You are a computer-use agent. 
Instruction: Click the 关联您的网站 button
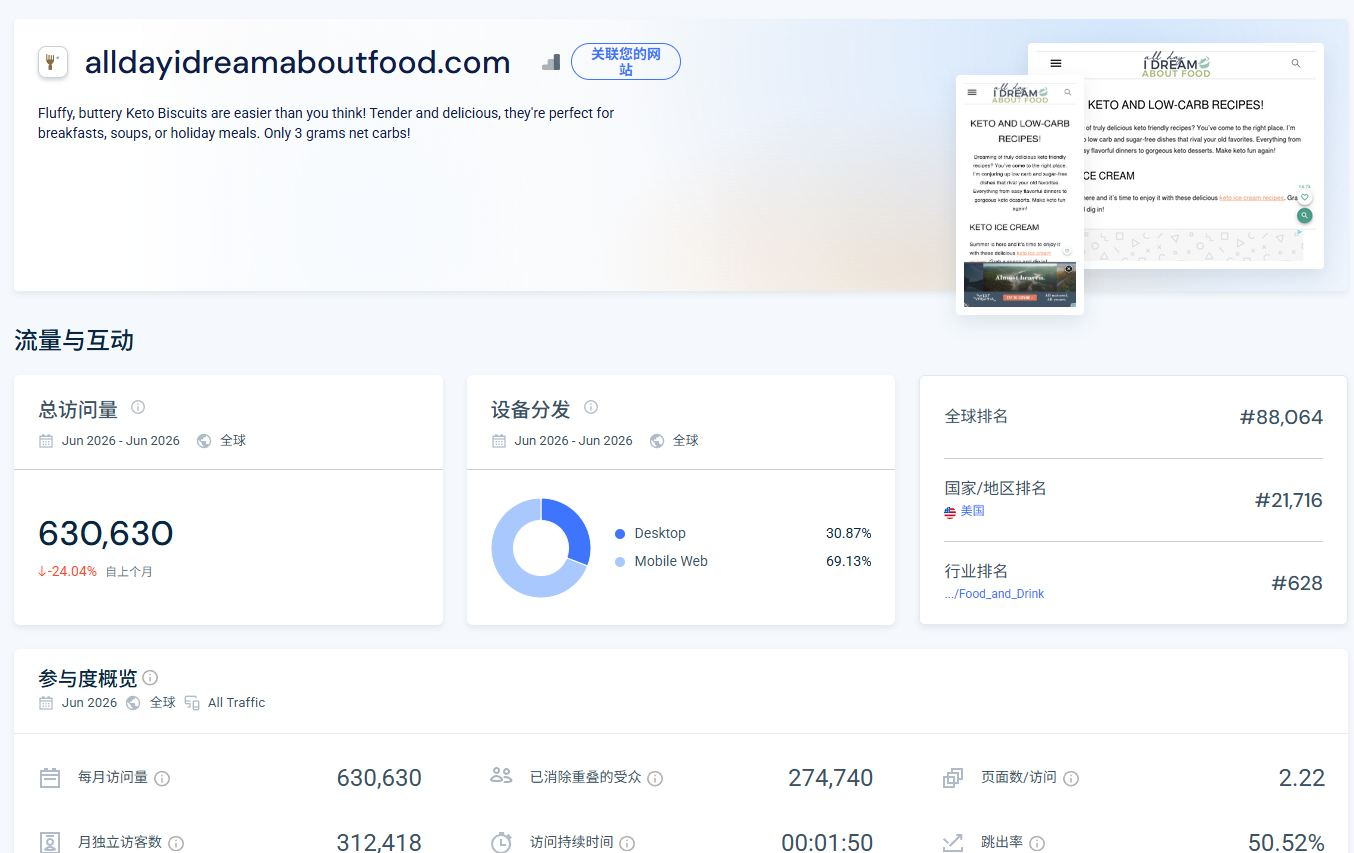coord(626,62)
